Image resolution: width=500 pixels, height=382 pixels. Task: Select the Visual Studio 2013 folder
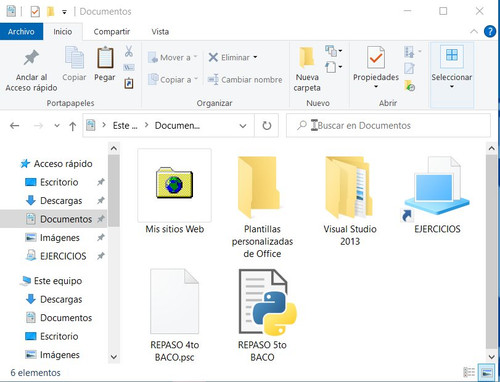(x=350, y=201)
